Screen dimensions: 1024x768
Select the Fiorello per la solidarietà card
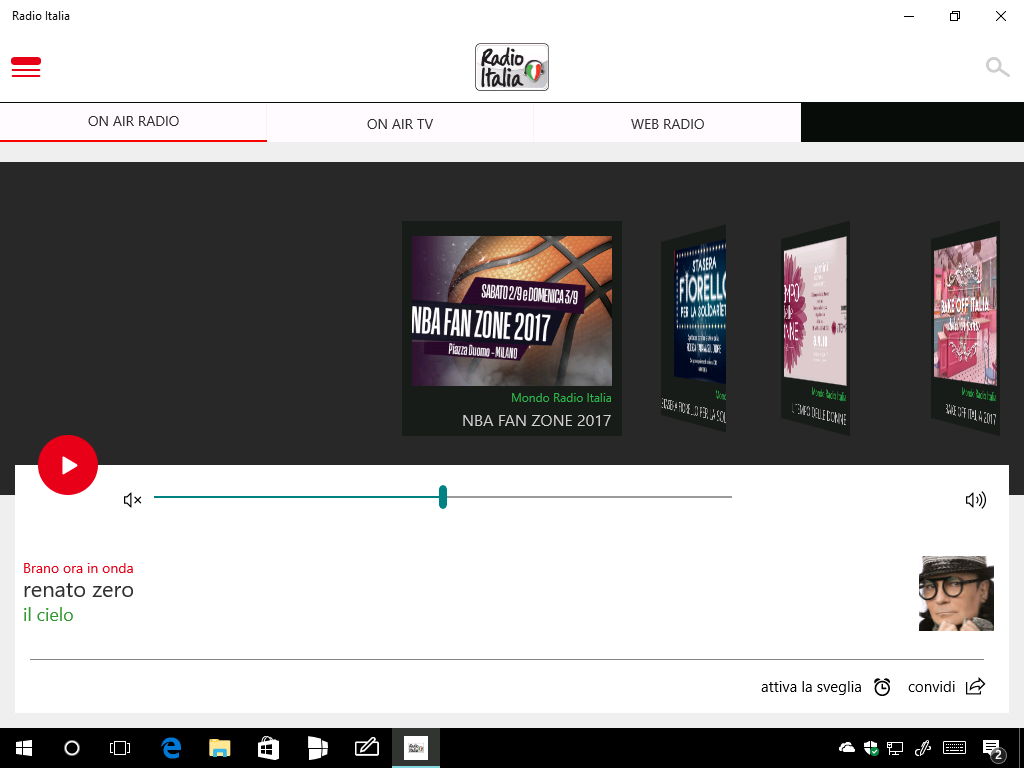tap(694, 330)
